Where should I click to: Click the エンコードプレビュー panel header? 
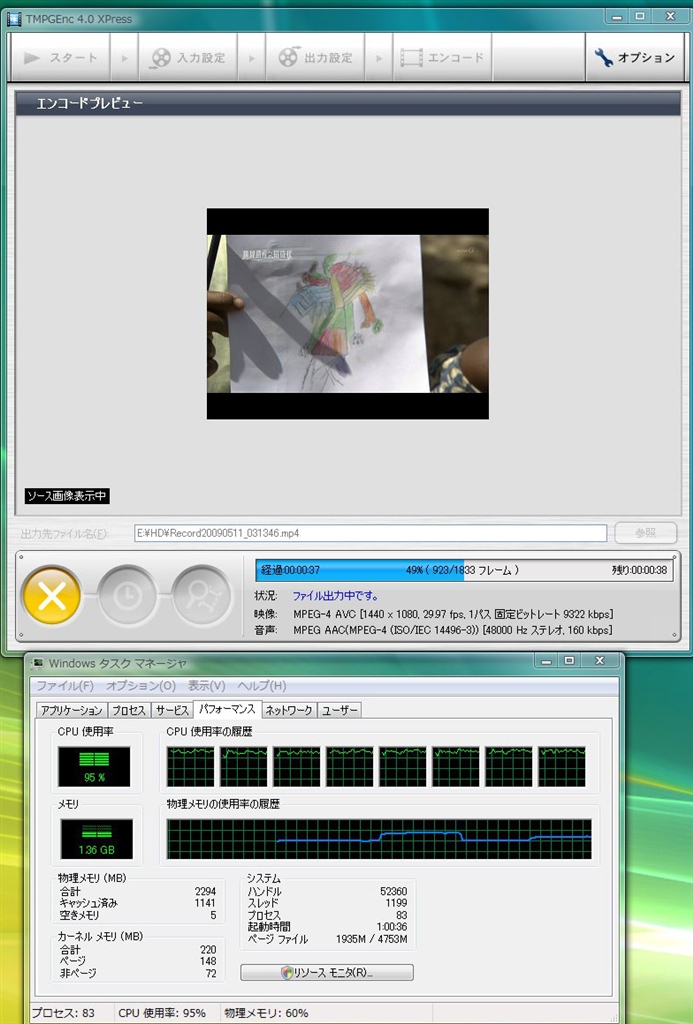[x=347, y=103]
